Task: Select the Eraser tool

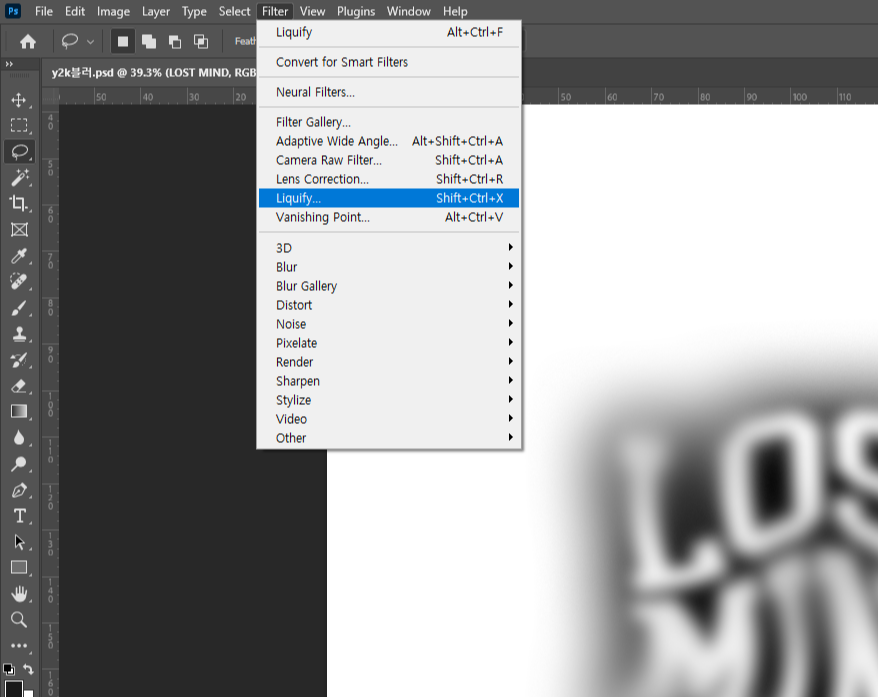Action: click(19, 386)
